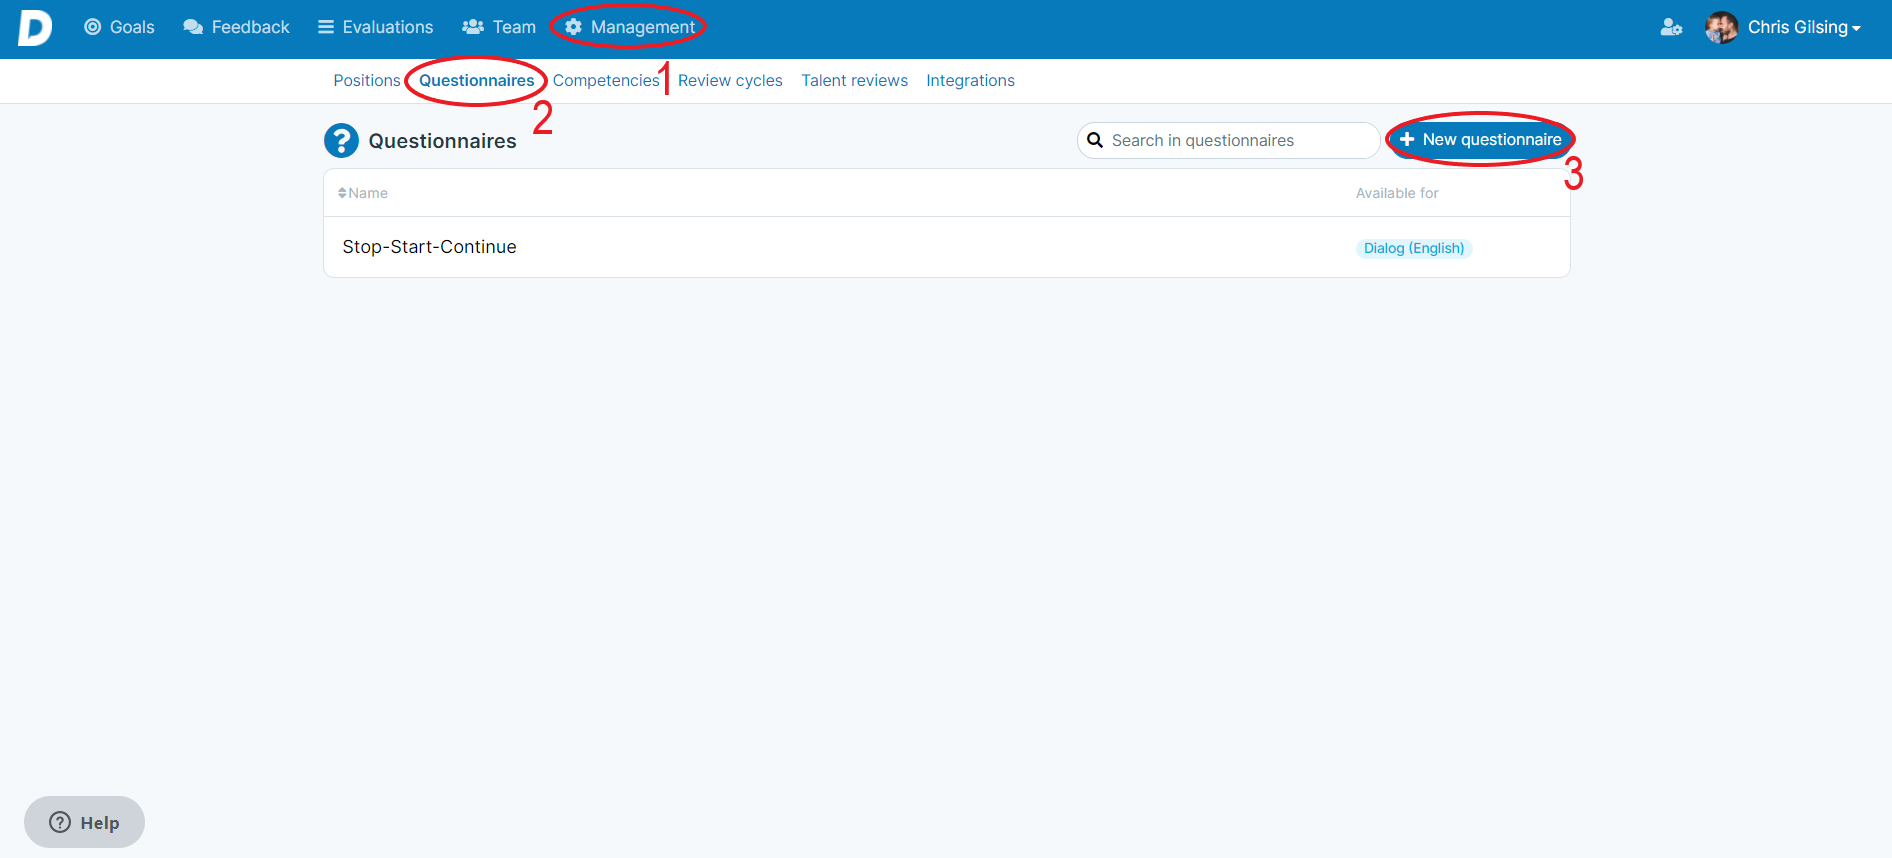Open the Team section
Viewport: 1892px width, 858px height.
pos(499,27)
